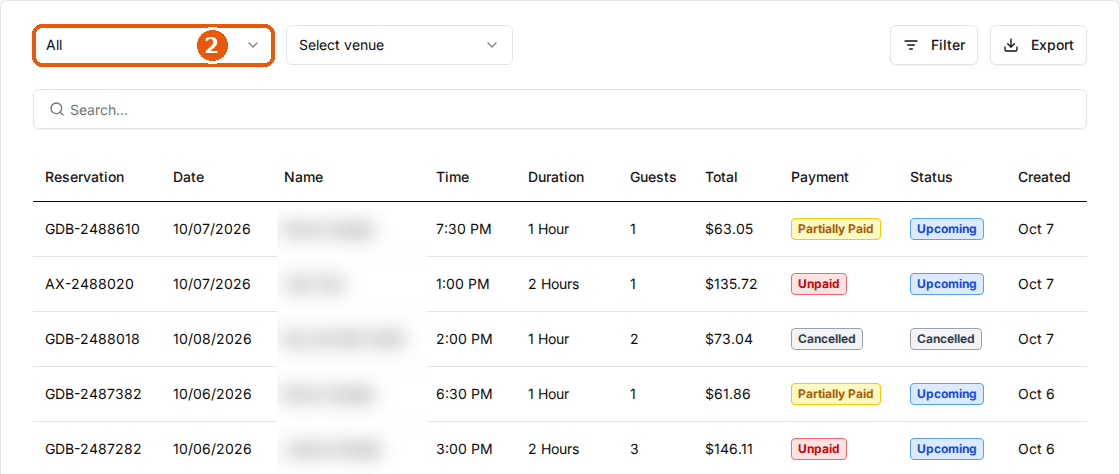Viewport: 1120px width, 474px height.
Task: Click time 3:00 PM
Action: point(464,449)
